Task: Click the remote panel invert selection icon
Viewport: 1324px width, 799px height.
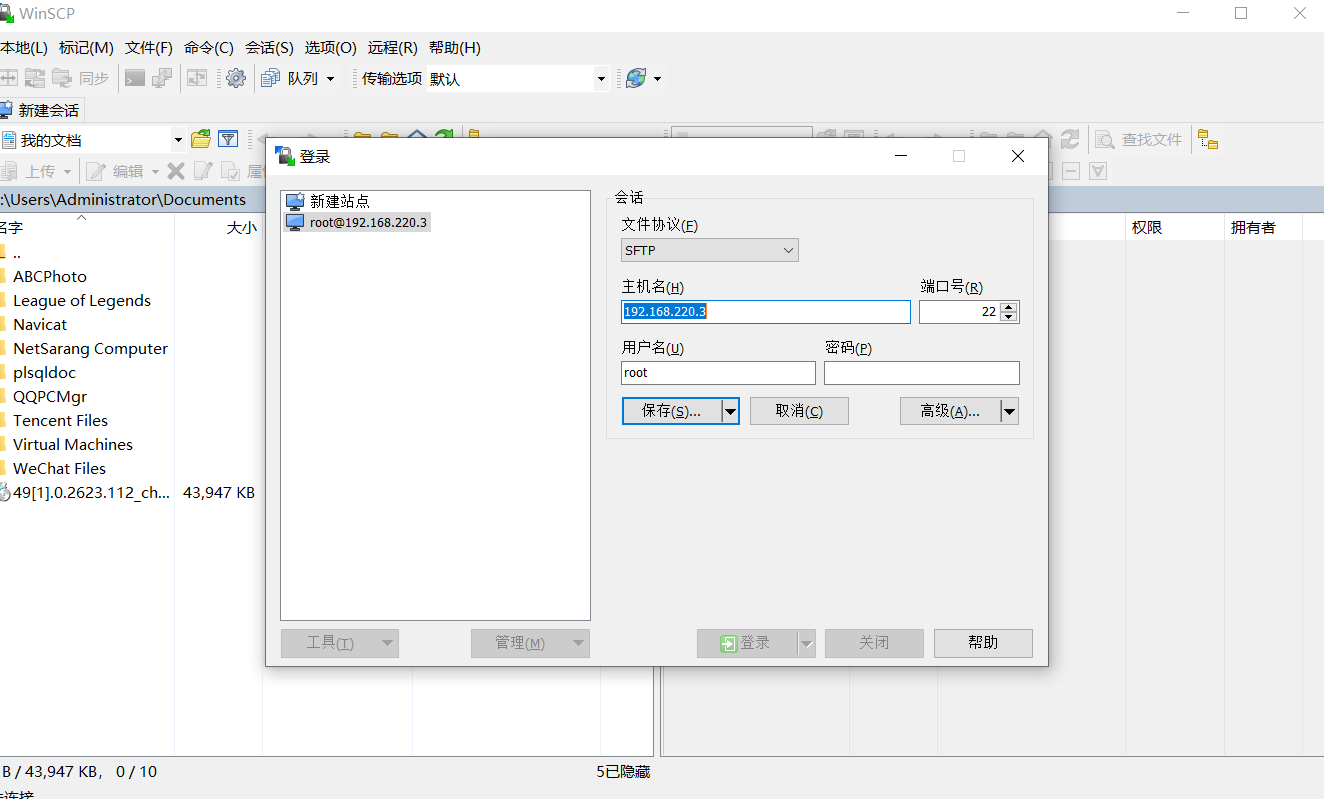Action: coord(1098,171)
